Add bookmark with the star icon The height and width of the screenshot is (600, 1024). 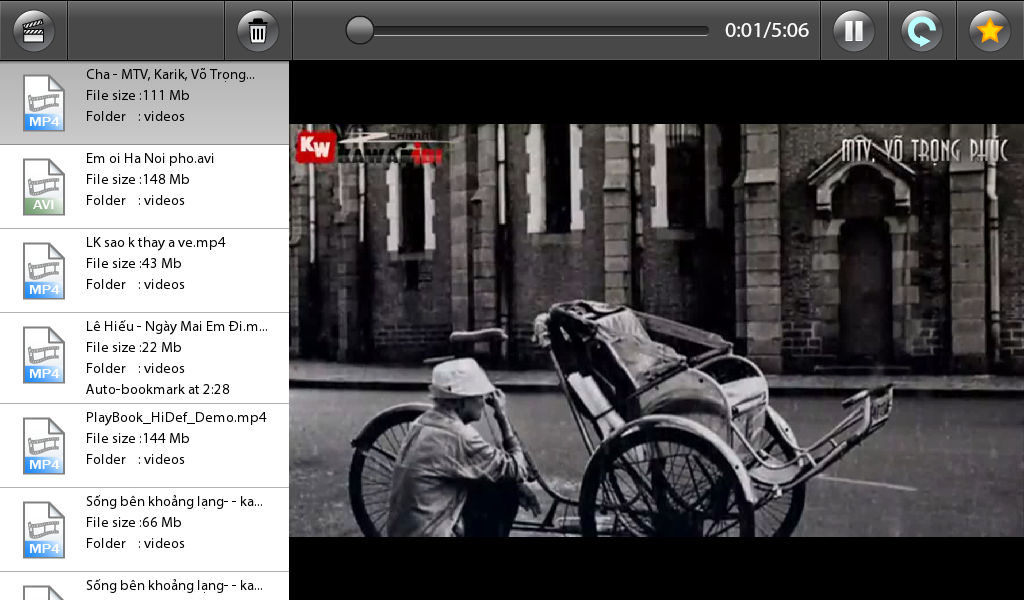click(989, 31)
